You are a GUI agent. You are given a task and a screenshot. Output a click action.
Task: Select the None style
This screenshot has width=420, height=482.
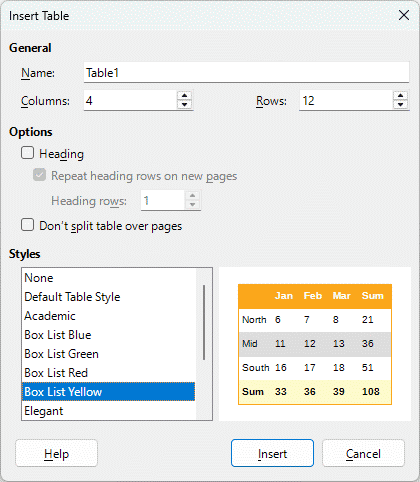pos(109,278)
